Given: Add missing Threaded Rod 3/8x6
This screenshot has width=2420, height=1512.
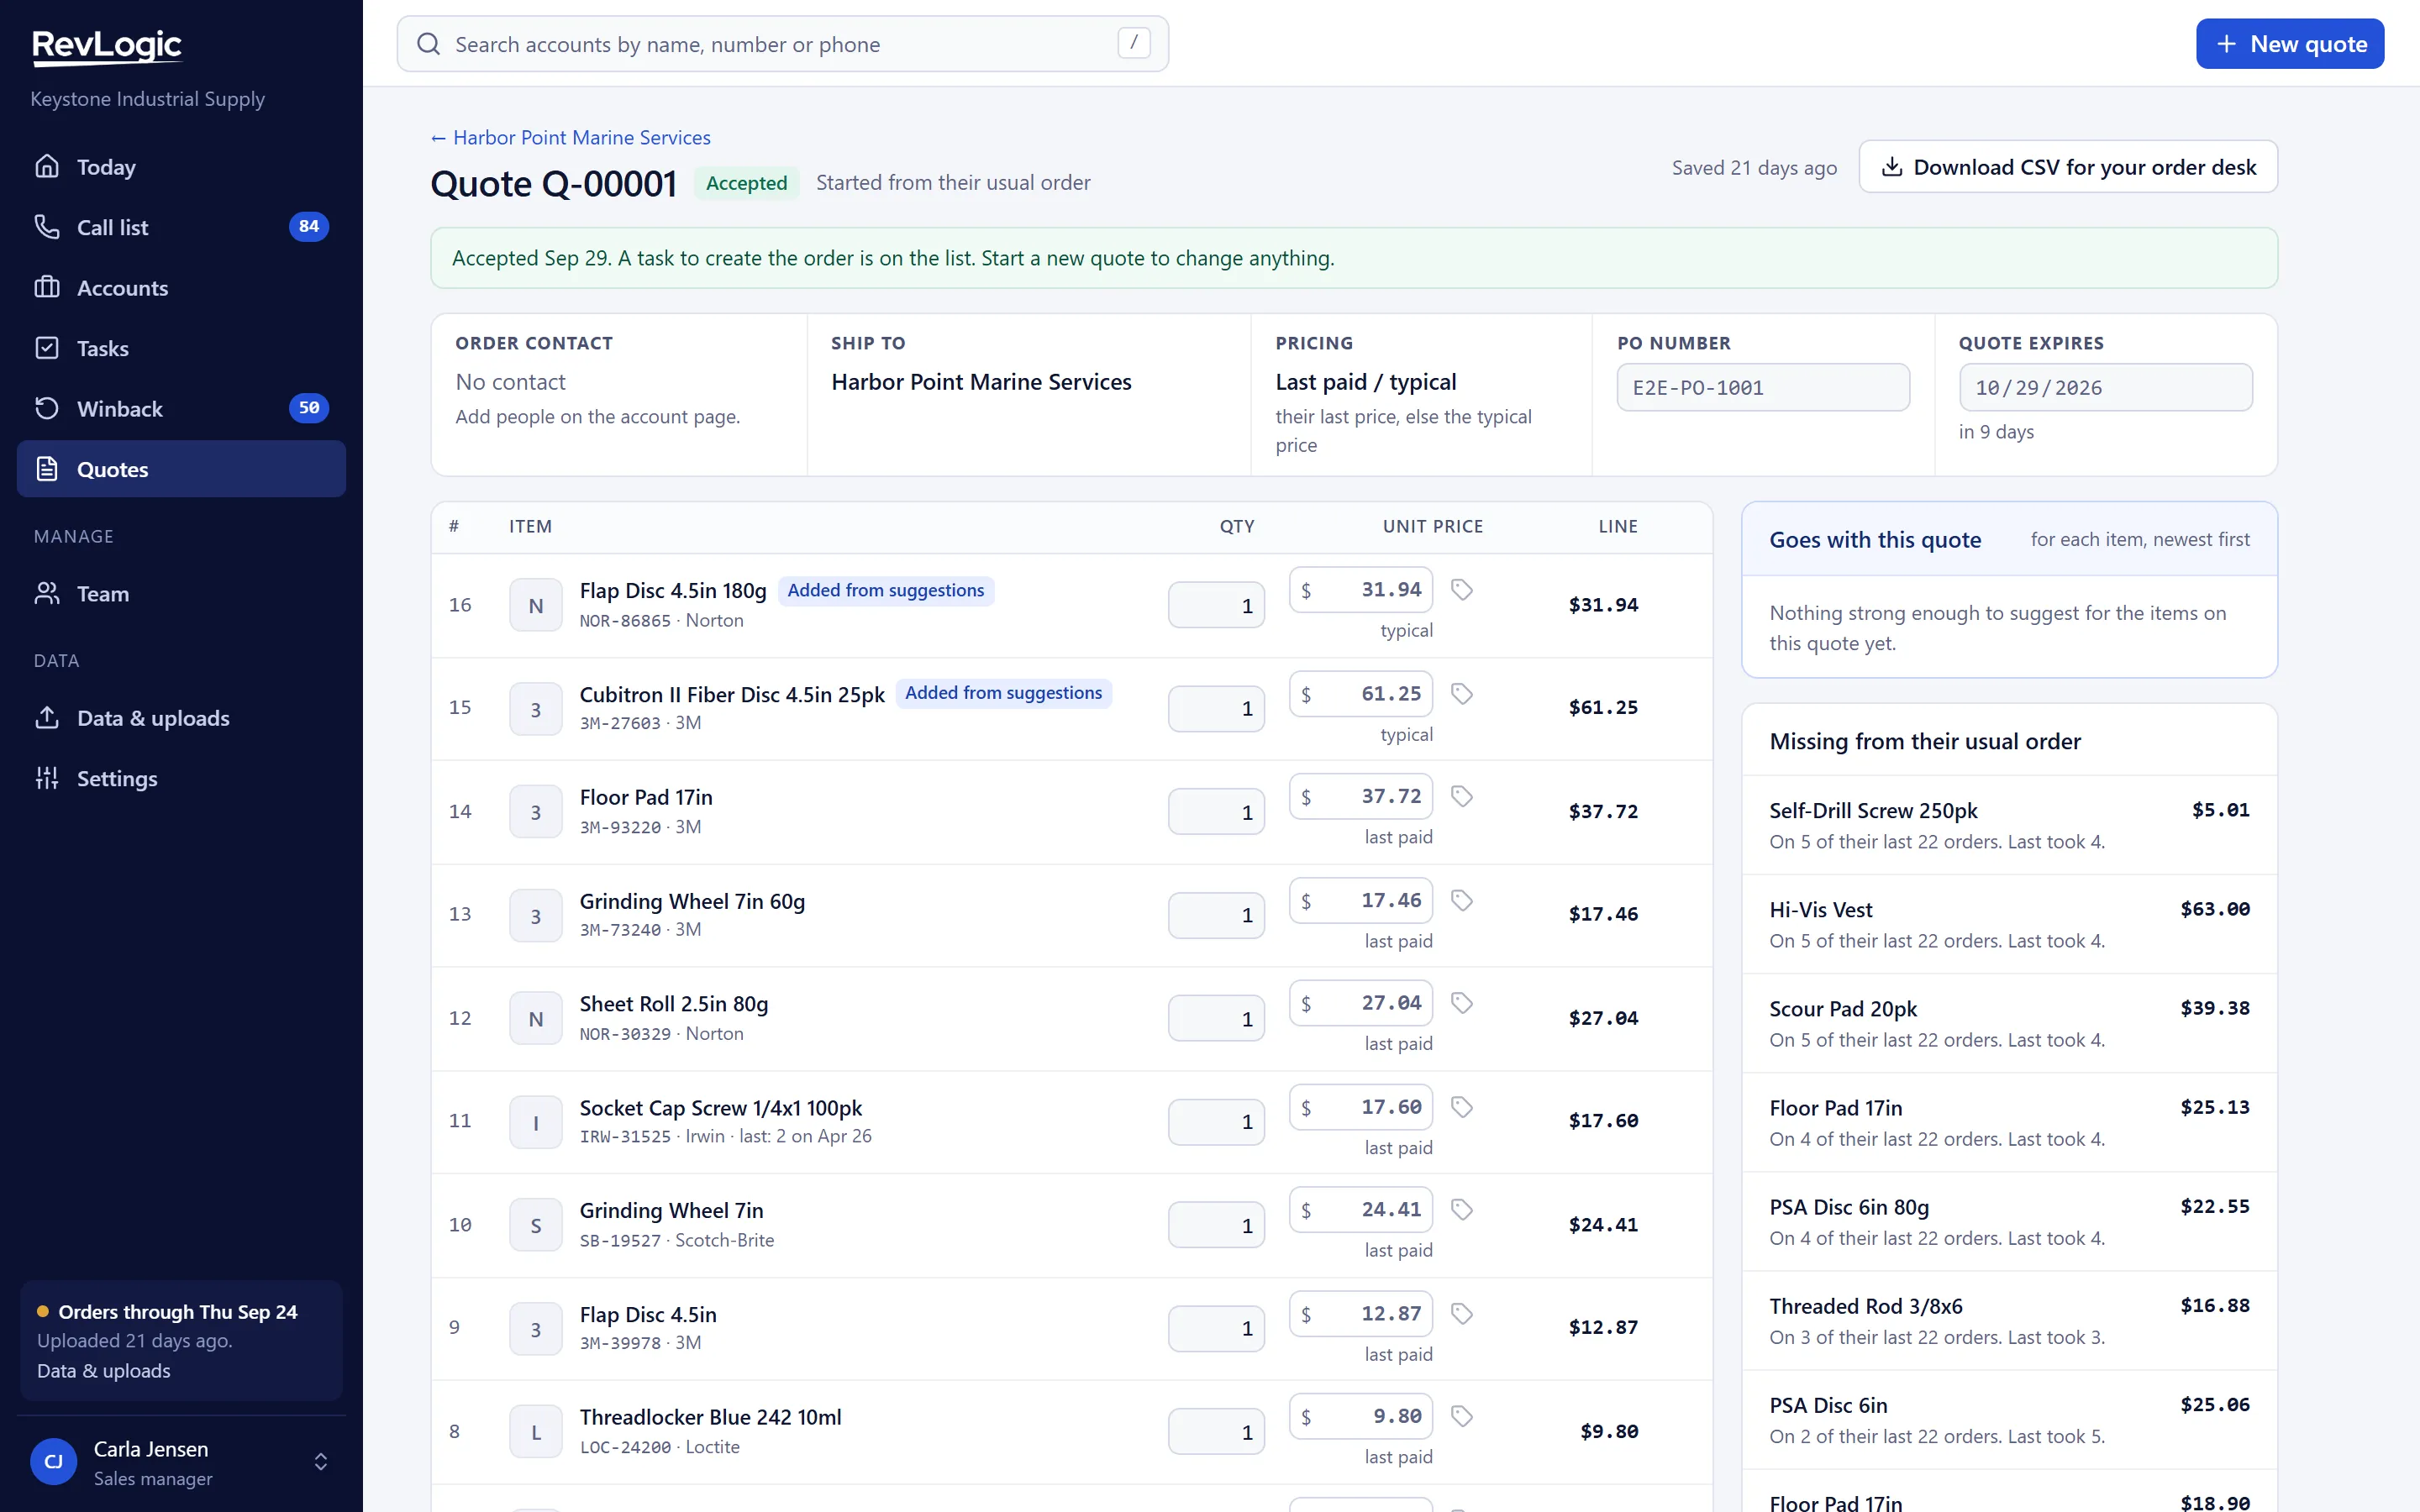Looking at the screenshot, I should 2009,1321.
